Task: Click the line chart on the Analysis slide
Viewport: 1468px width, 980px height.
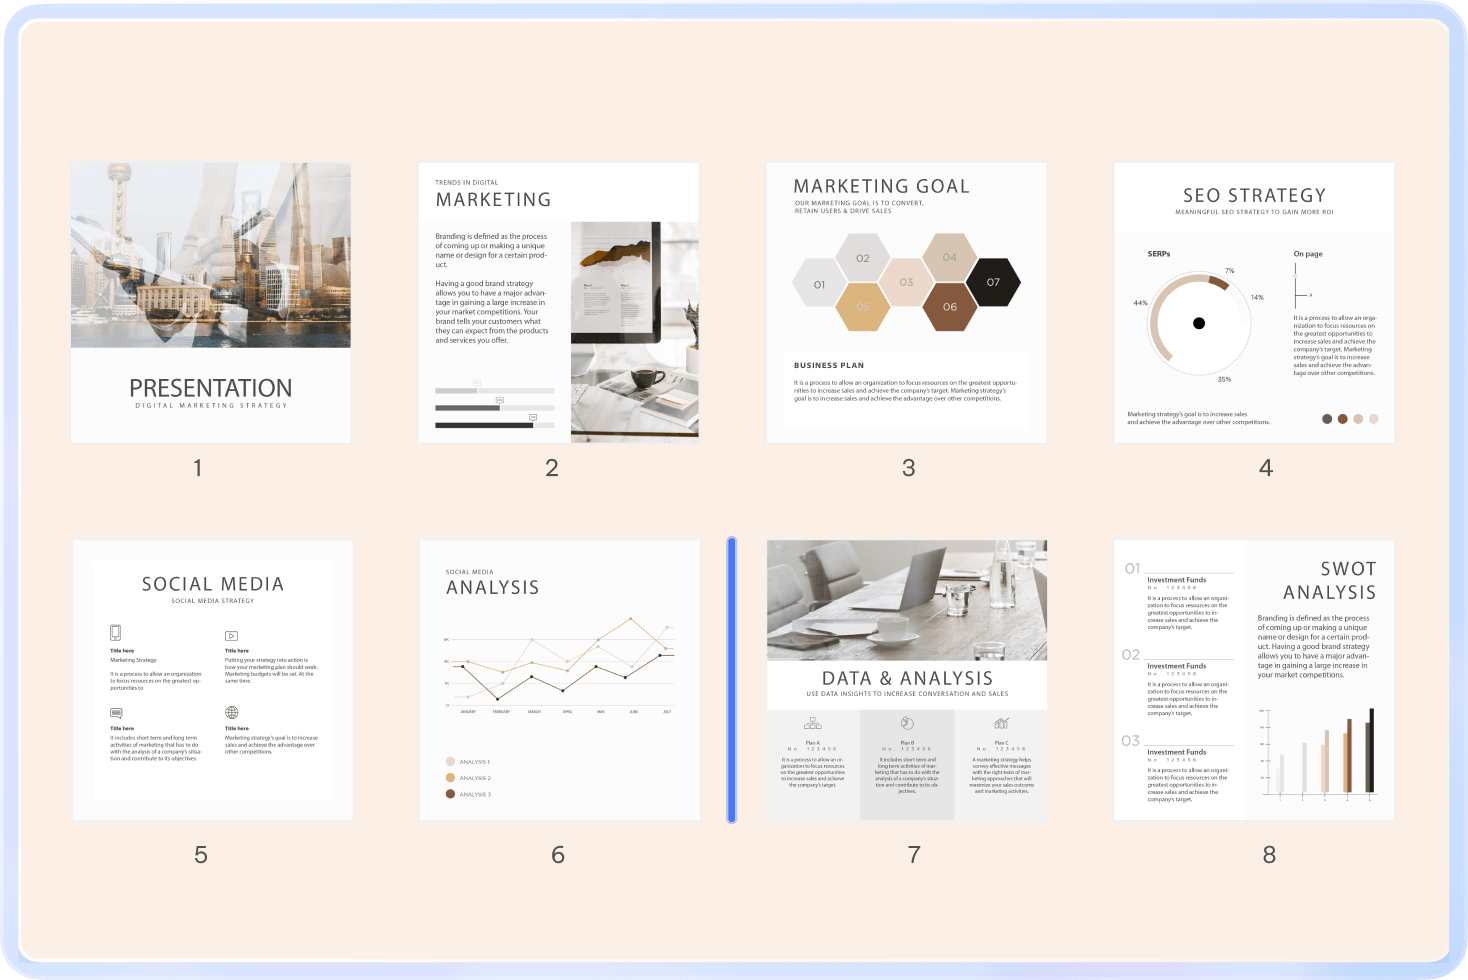Action: (x=560, y=665)
